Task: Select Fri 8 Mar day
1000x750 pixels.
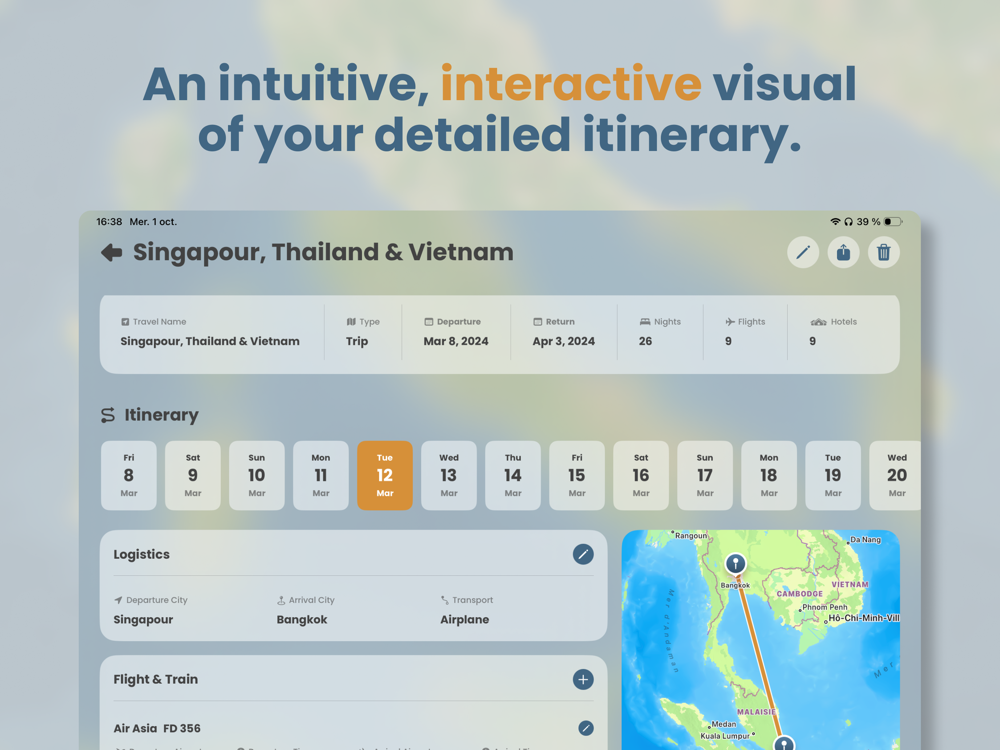Action: point(129,475)
